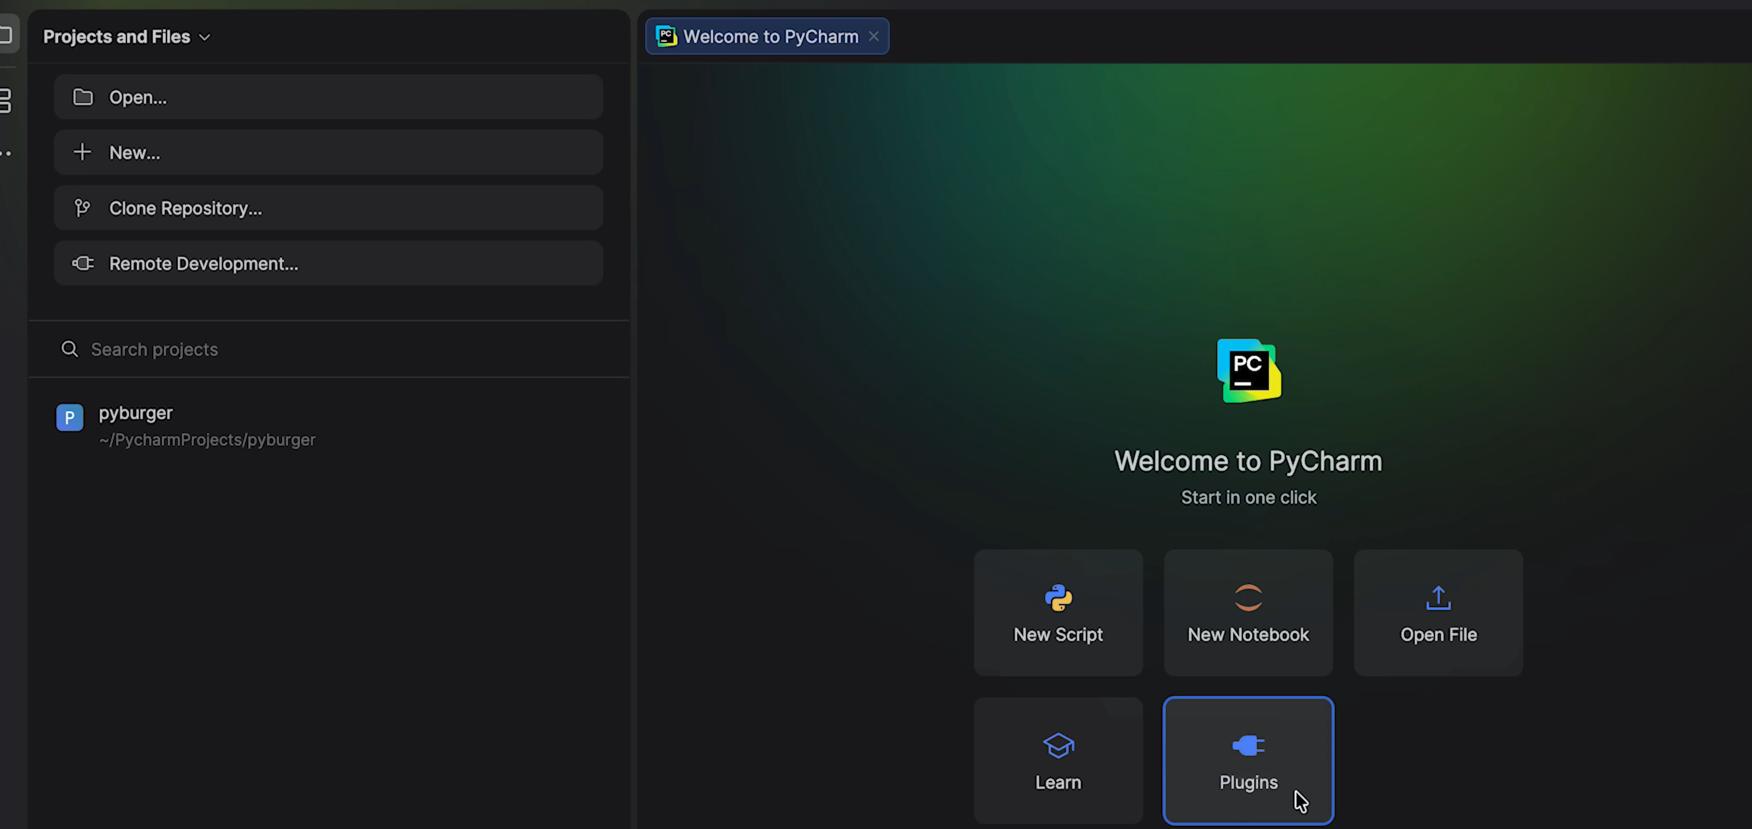1752x829 pixels.
Task: Click the Open File card
Action: click(1438, 612)
